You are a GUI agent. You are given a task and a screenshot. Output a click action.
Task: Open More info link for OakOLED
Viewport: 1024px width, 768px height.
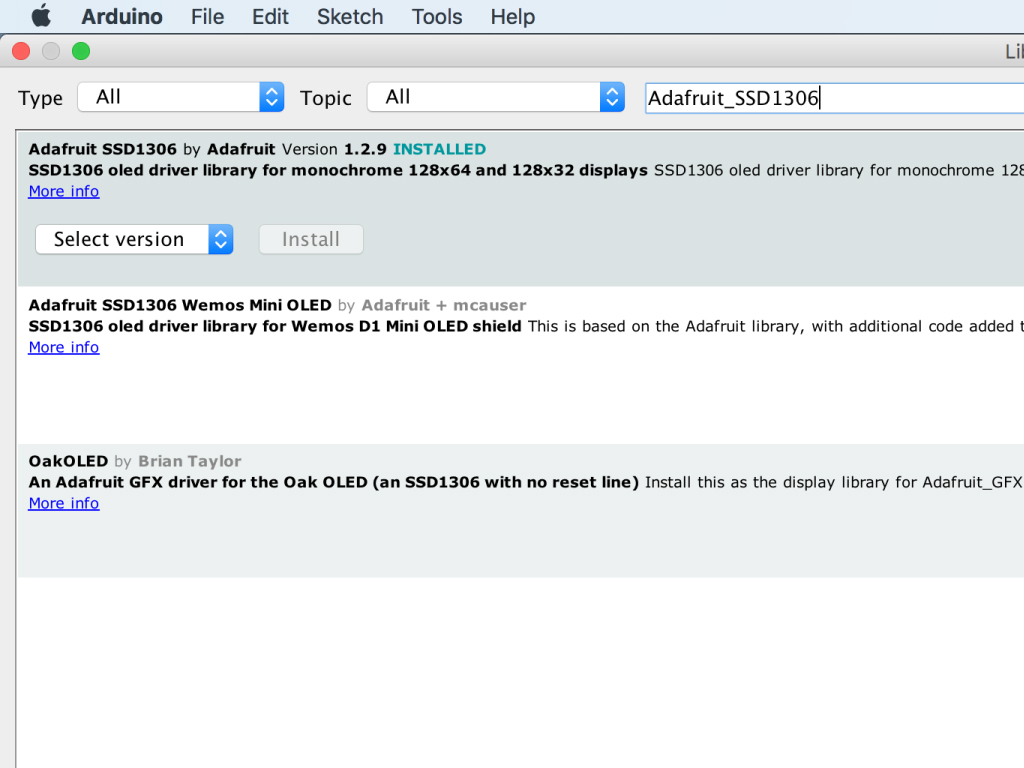64,504
